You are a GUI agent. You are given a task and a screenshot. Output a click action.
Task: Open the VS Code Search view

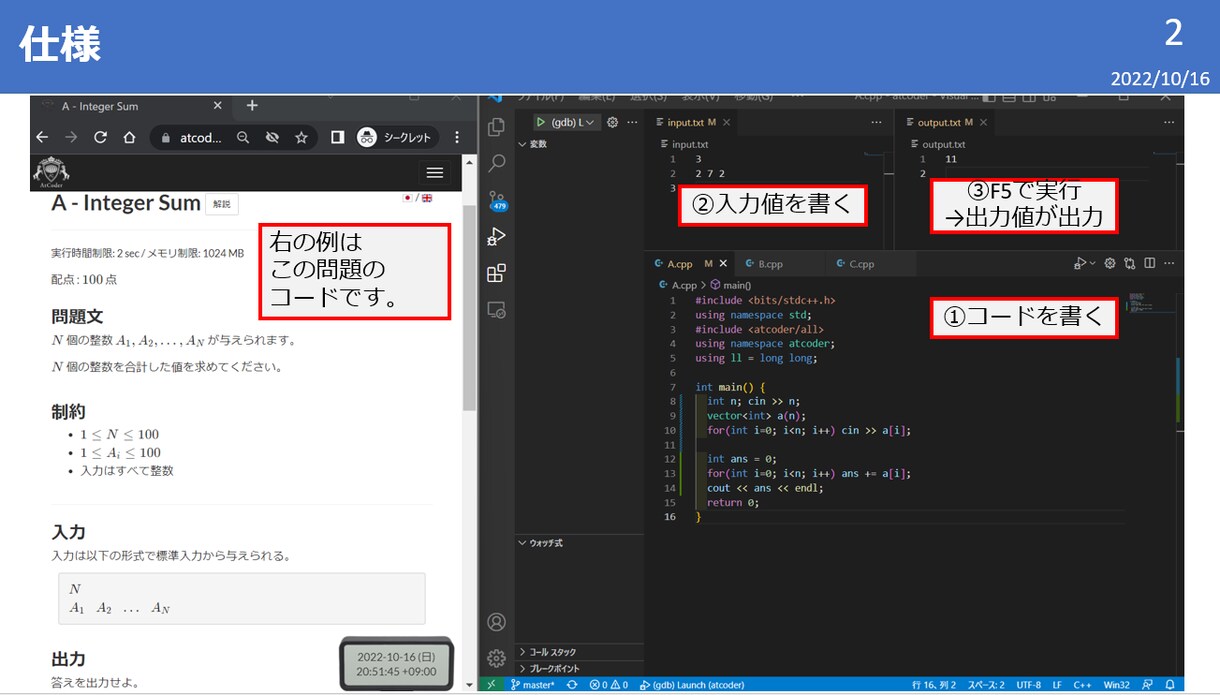[x=496, y=164]
